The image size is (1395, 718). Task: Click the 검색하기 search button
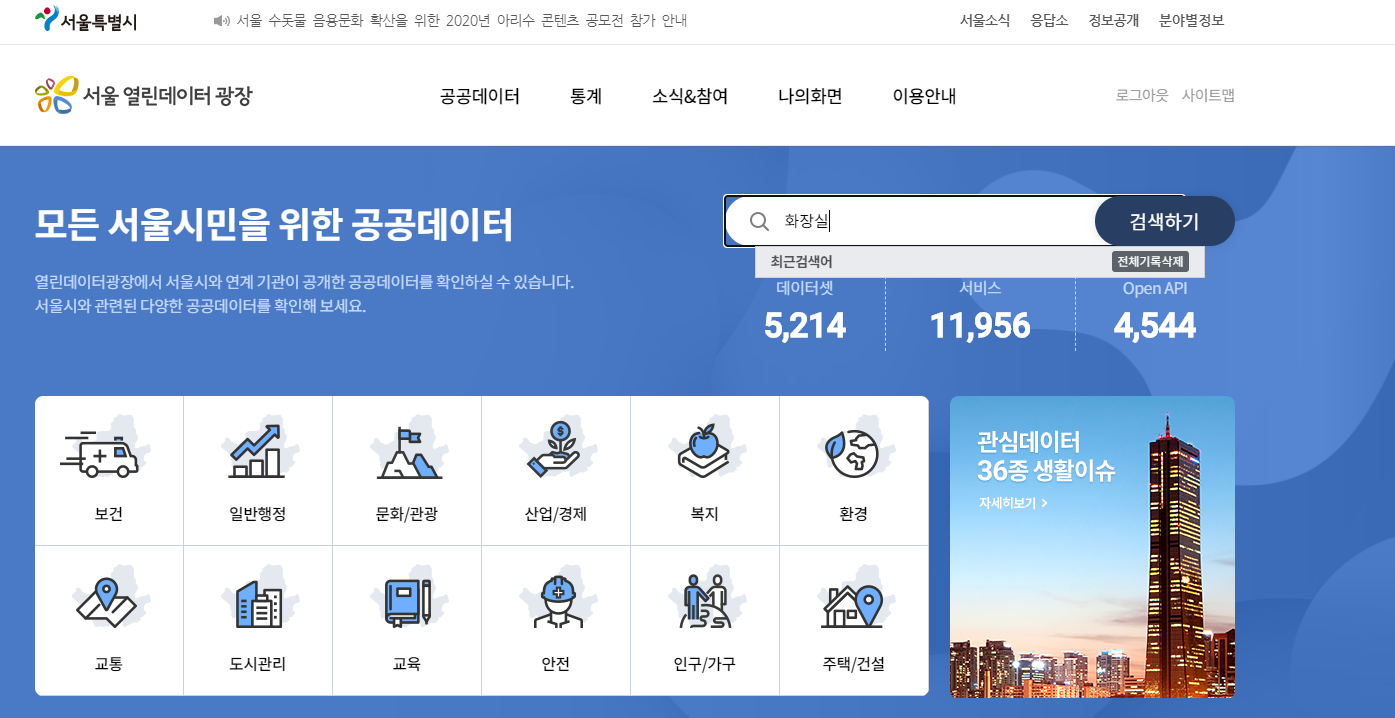point(1165,221)
